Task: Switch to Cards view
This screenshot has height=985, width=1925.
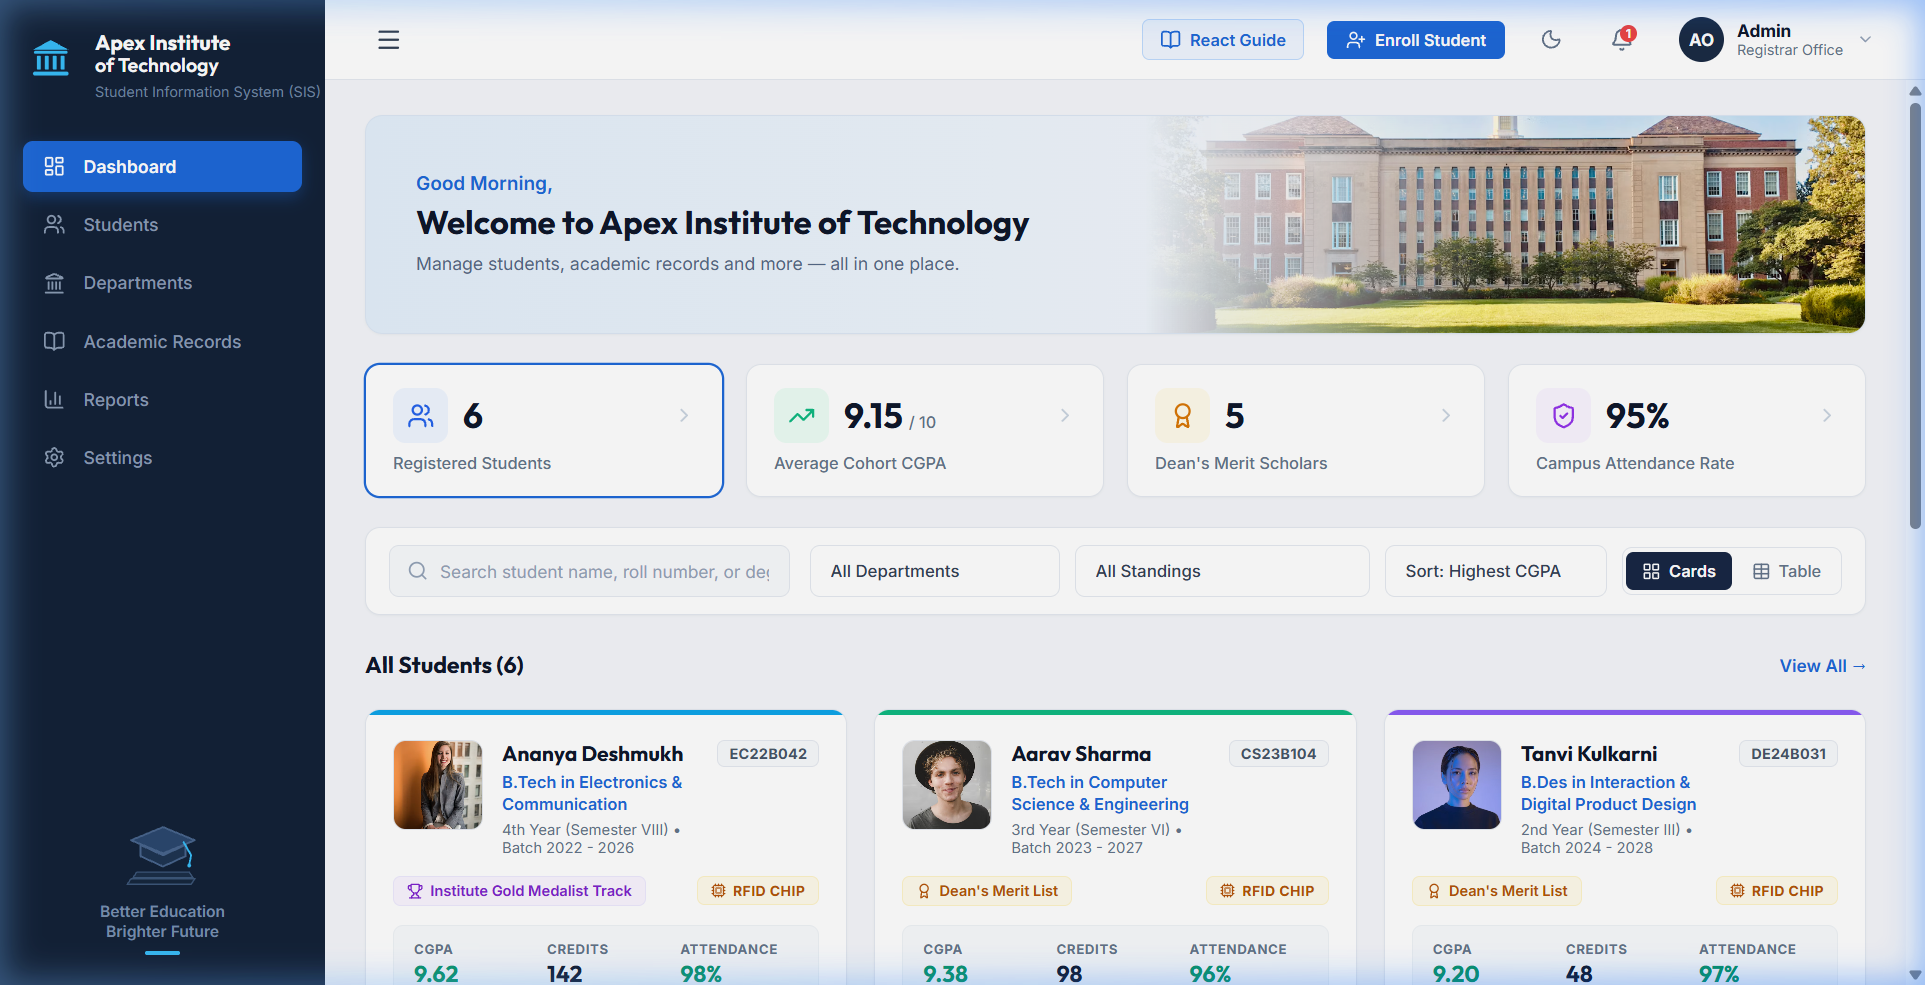Action: coord(1679,571)
